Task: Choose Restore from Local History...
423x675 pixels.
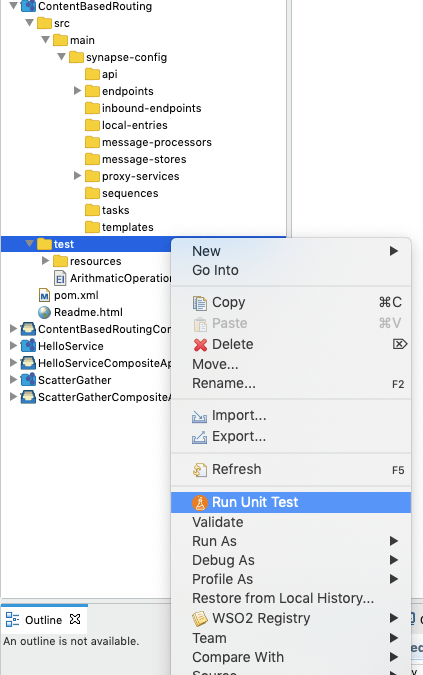Action: pos(291,598)
